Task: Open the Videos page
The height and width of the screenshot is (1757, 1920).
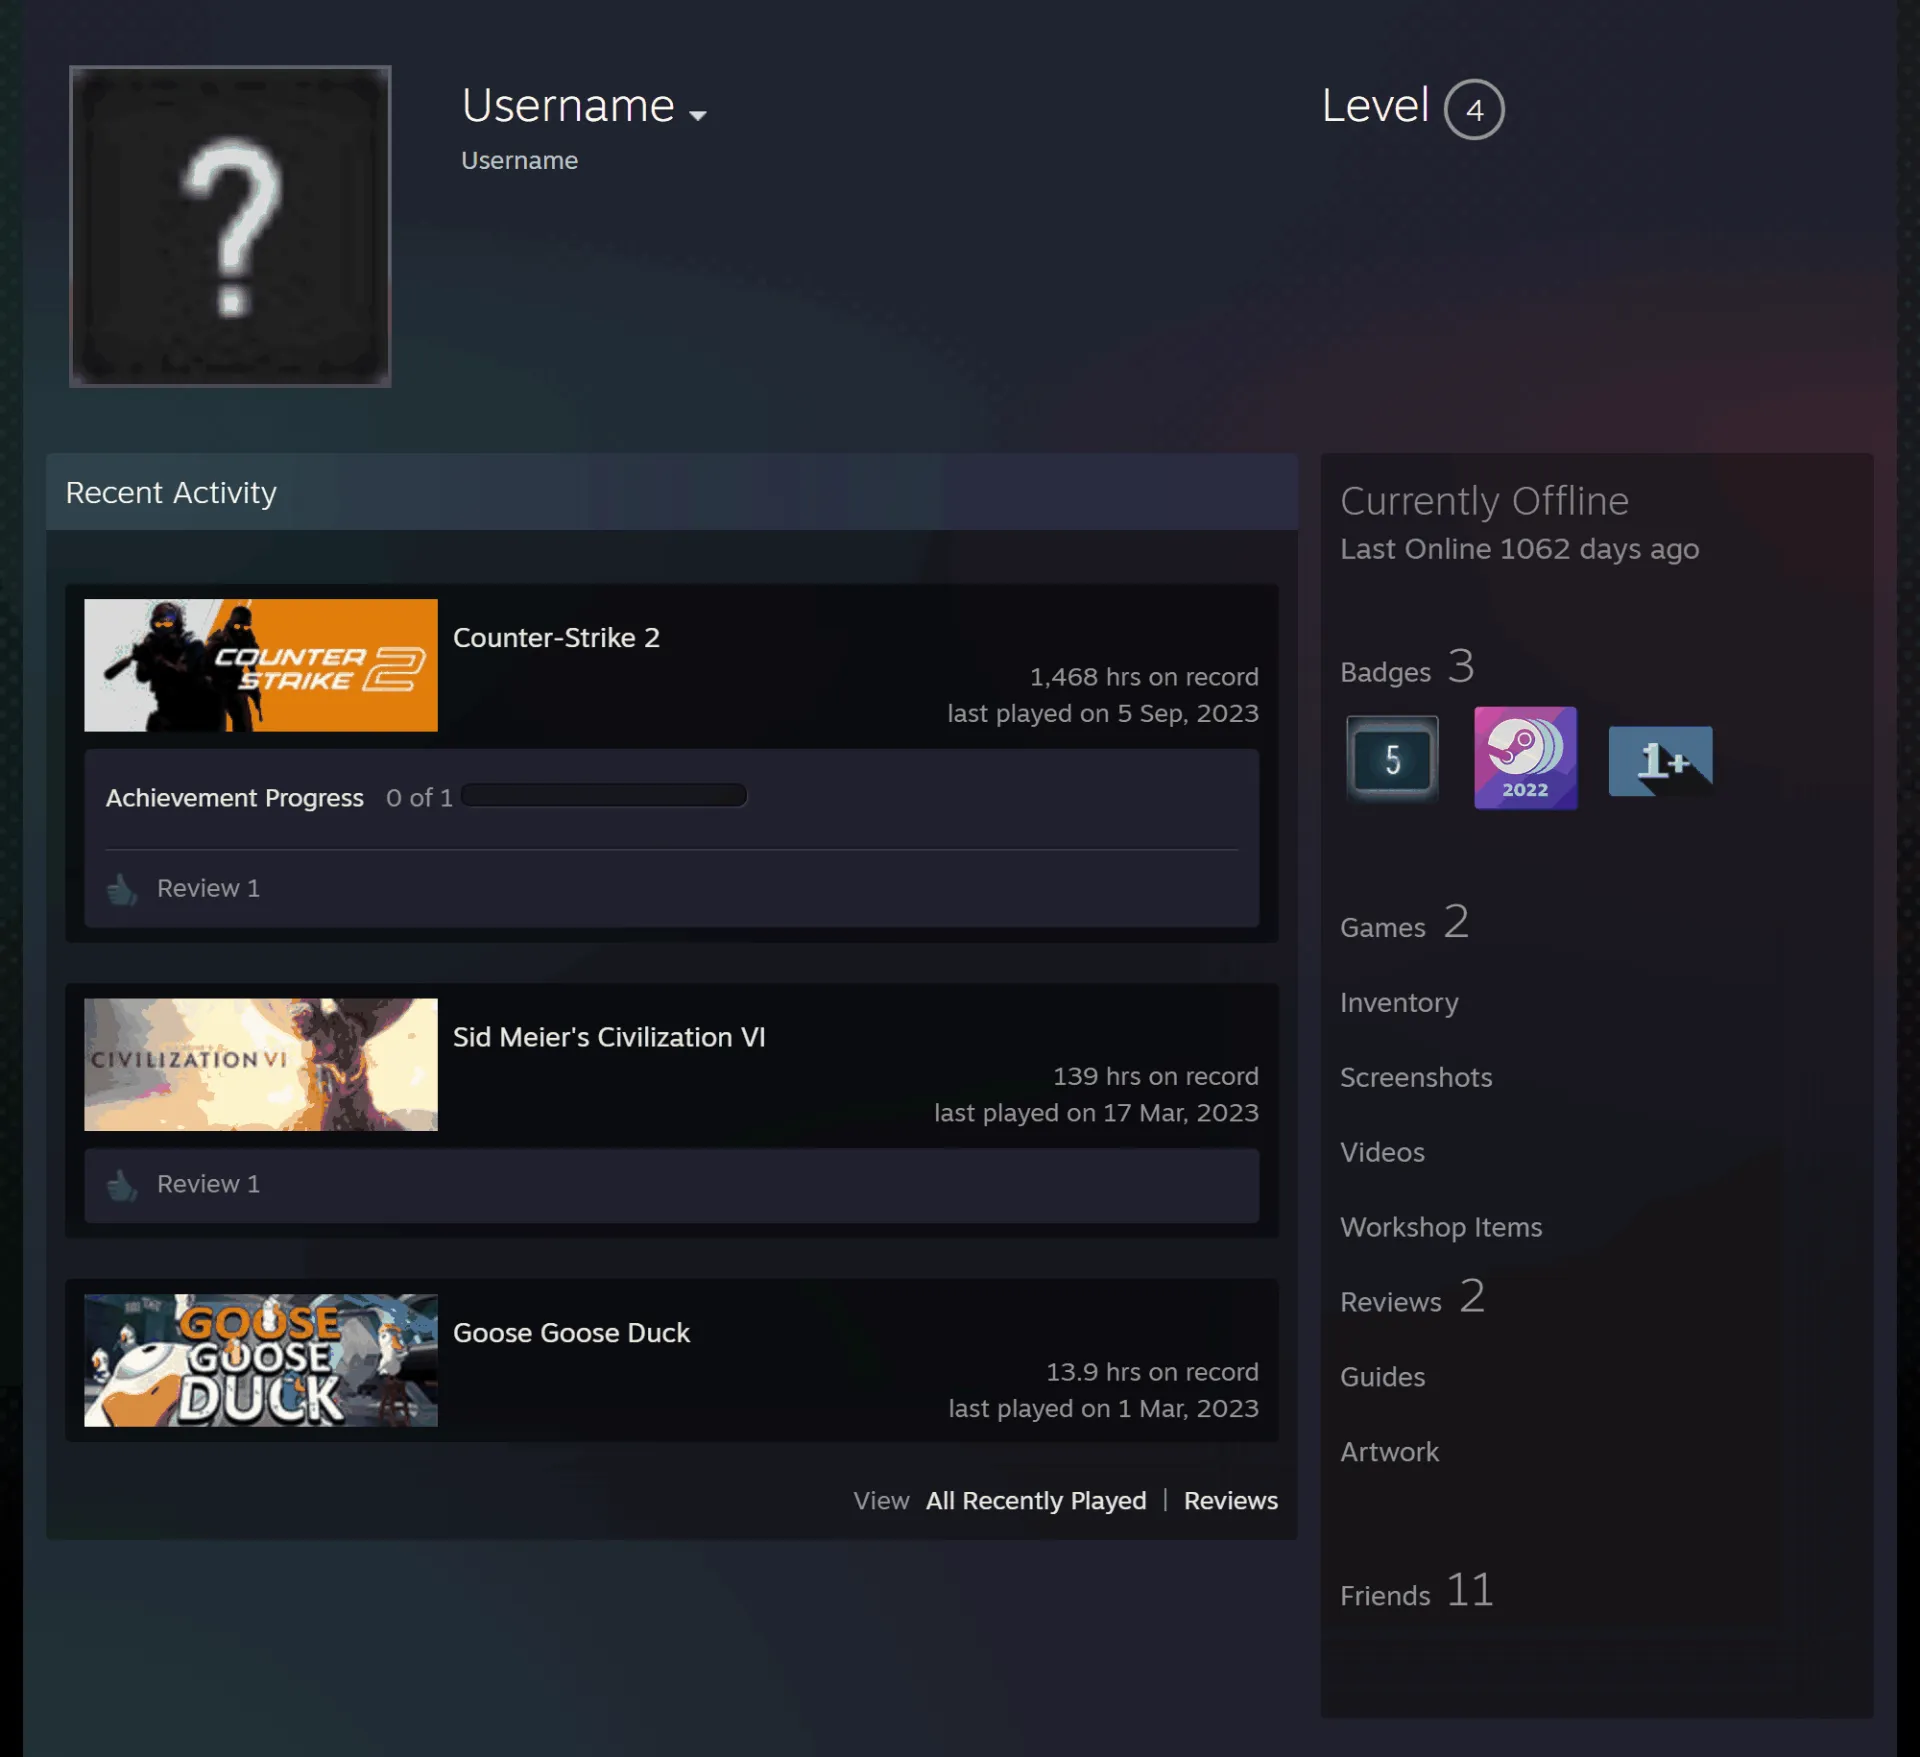Action: tap(1382, 1153)
